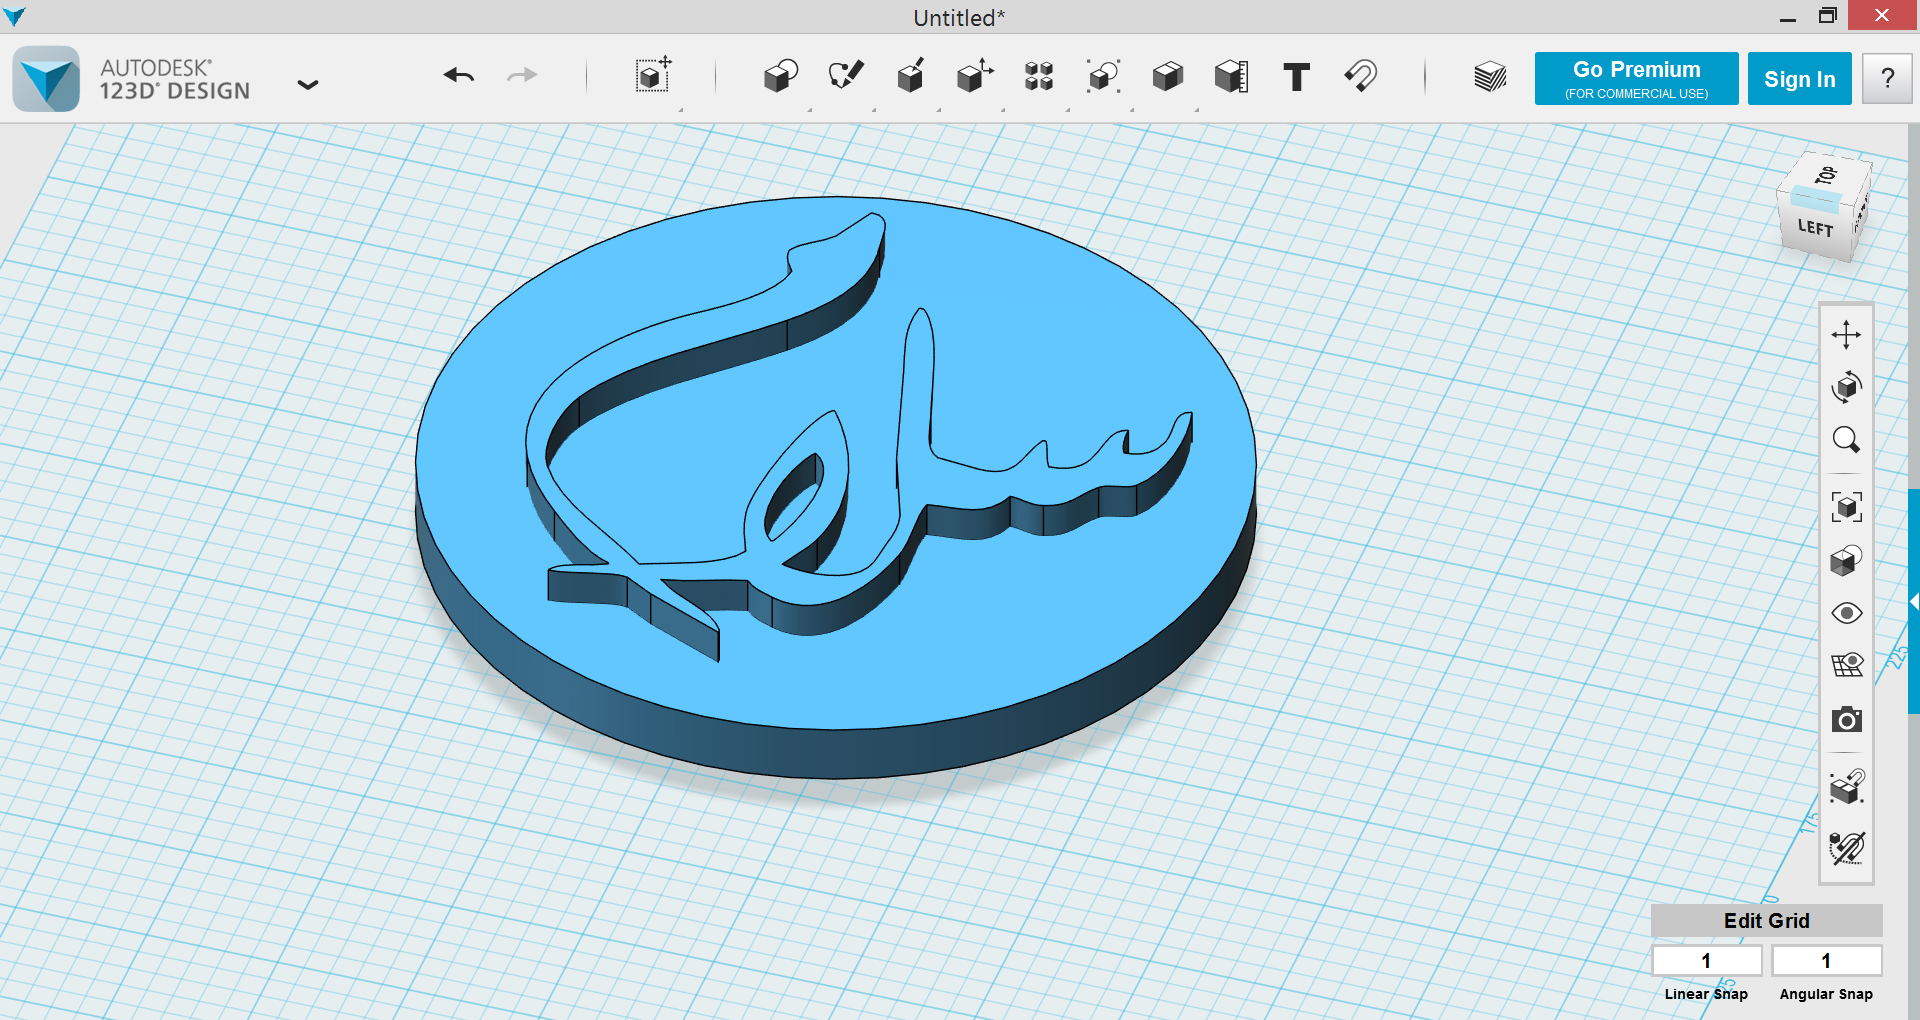
Task: Click the Edit Grid button
Action: [x=1766, y=921]
